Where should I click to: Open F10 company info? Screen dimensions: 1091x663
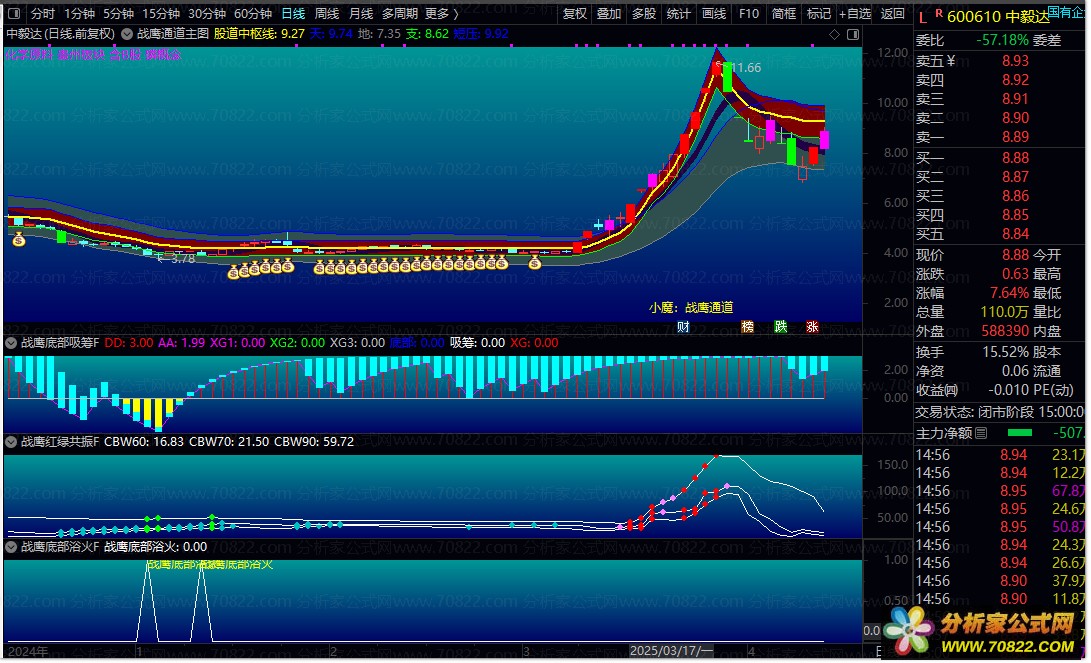coord(749,13)
